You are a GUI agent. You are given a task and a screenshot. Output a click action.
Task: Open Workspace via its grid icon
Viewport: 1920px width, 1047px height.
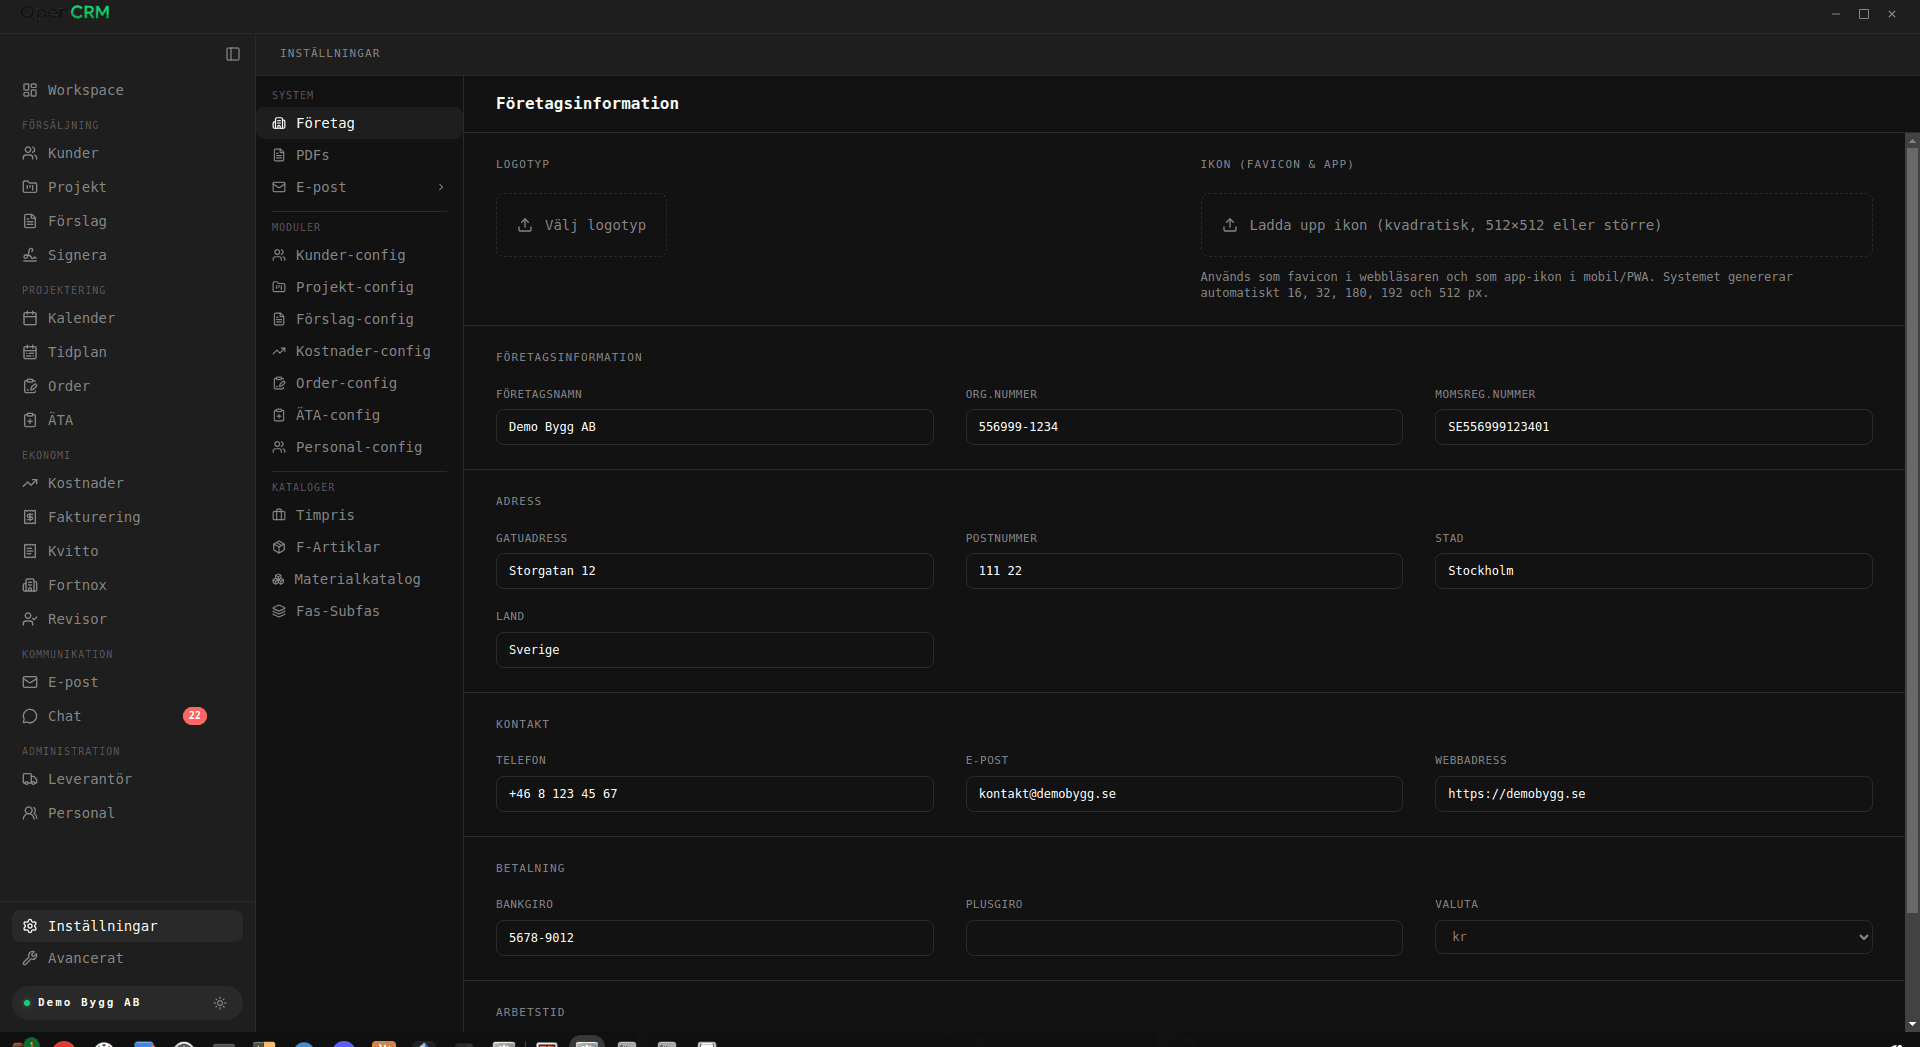[30, 90]
